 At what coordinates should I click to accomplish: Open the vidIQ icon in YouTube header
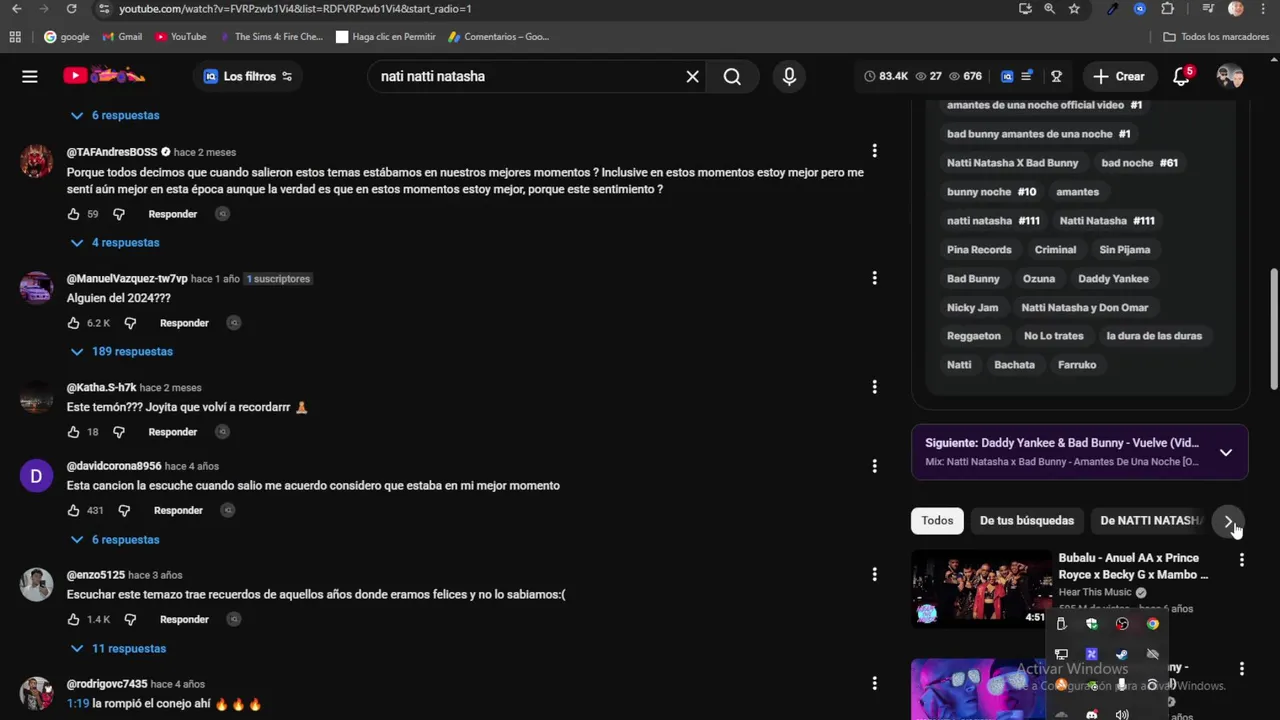click(1007, 76)
